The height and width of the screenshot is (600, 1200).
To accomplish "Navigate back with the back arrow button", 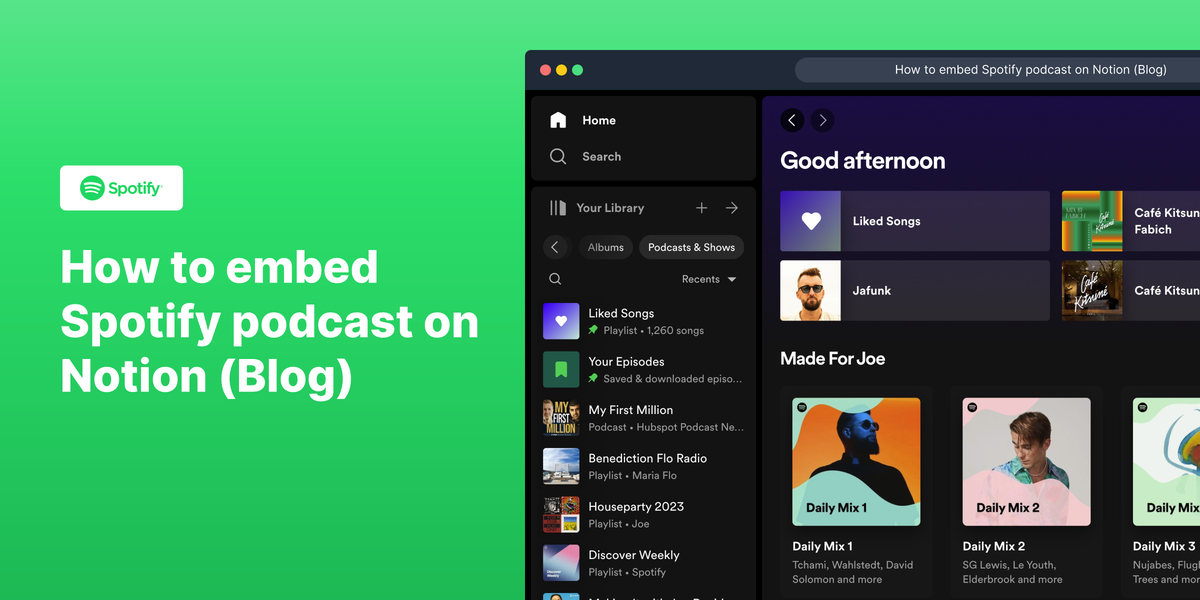I will pyautogui.click(x=791, y=120).
